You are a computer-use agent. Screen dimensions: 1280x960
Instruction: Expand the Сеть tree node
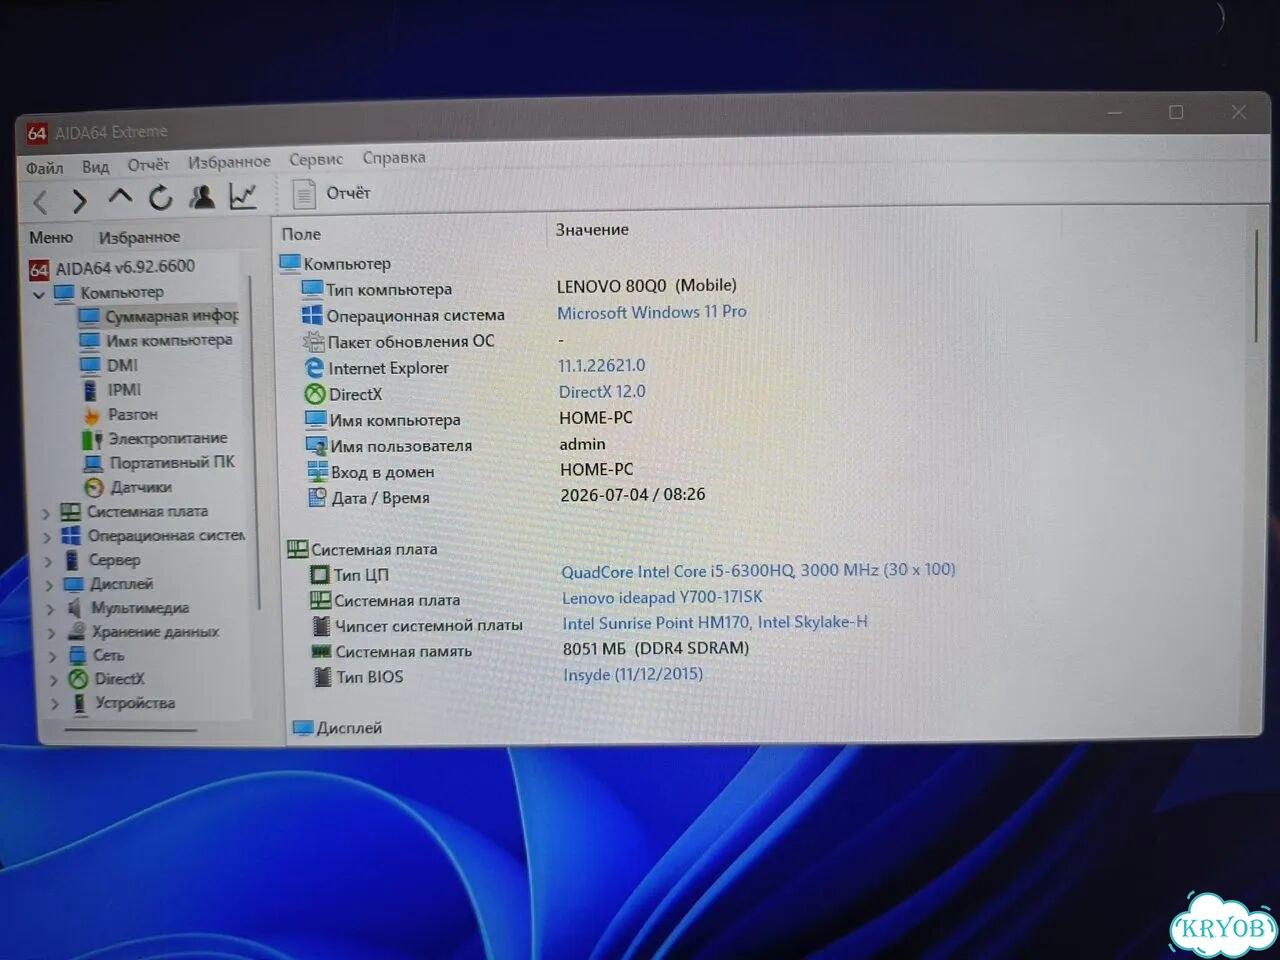(52, 657)
